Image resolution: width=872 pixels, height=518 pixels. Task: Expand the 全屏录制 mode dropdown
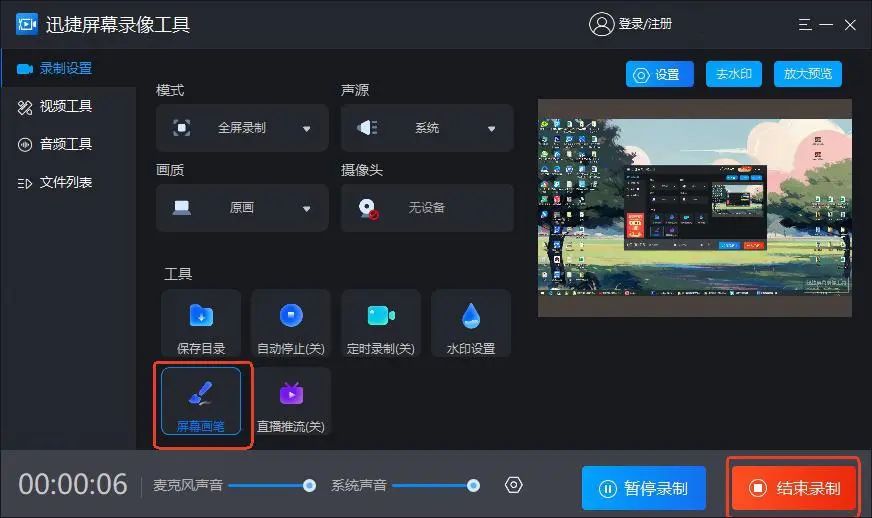(x=242, y=128)
